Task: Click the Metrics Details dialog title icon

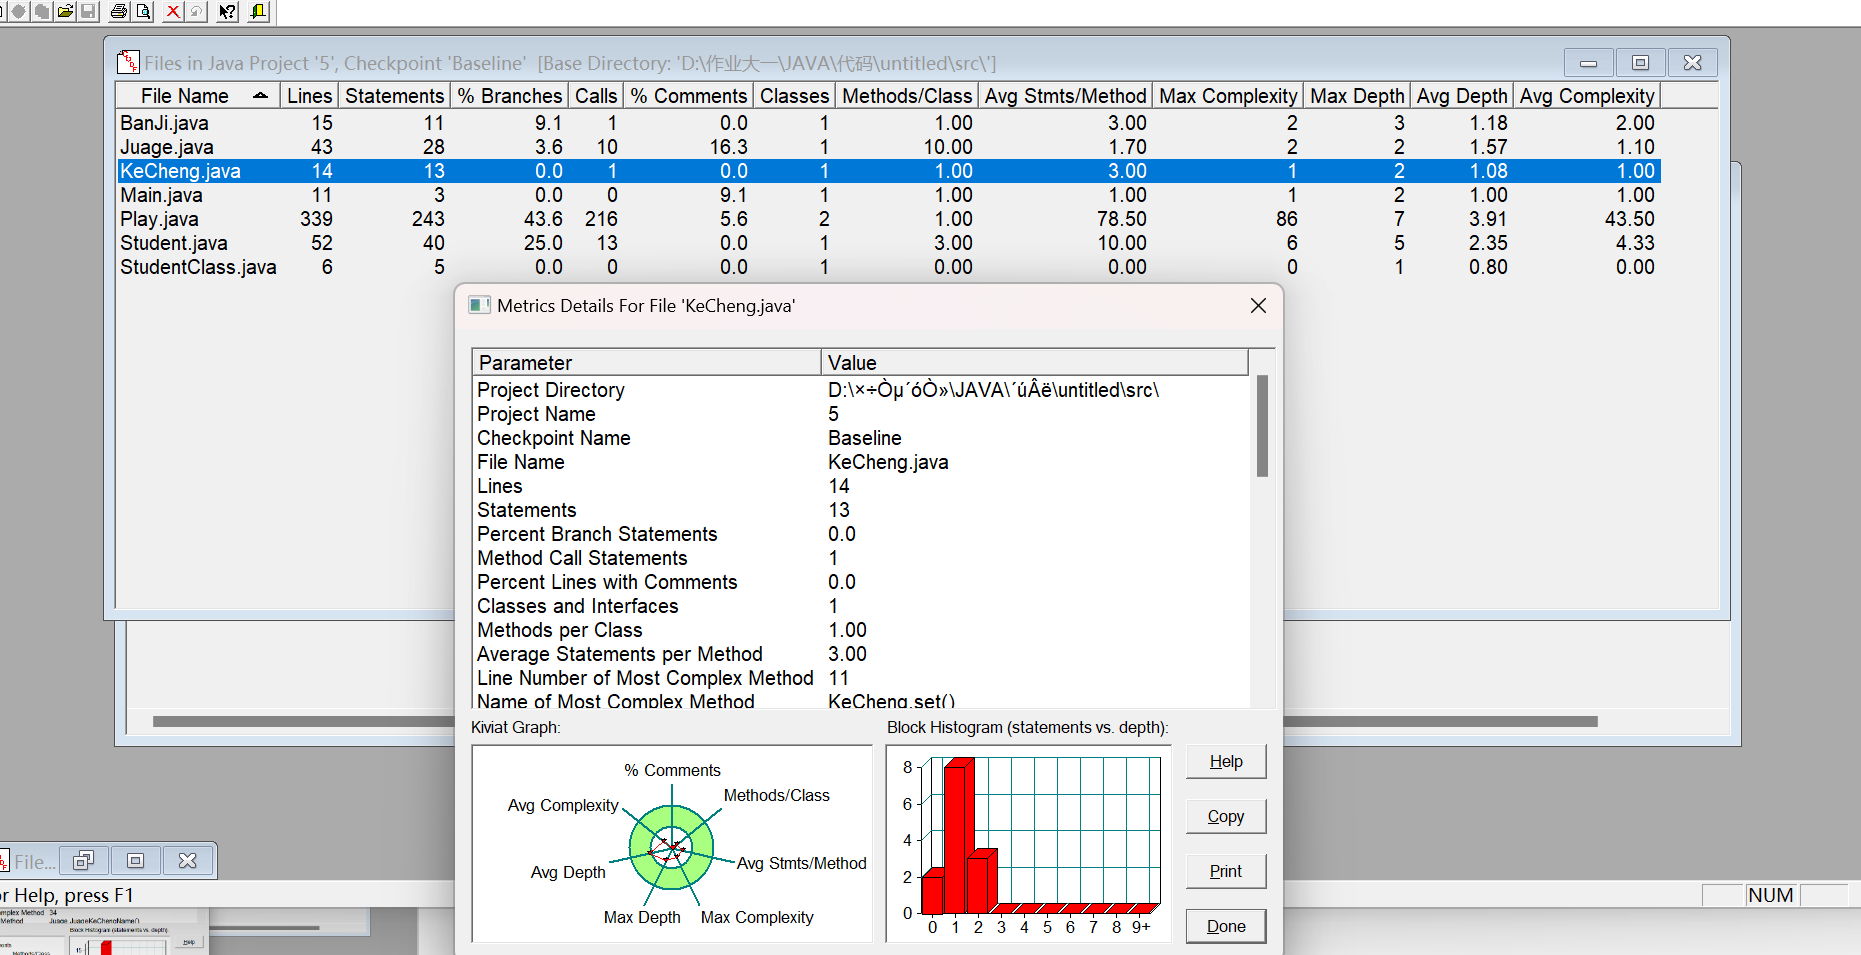Action: (480, 305)
